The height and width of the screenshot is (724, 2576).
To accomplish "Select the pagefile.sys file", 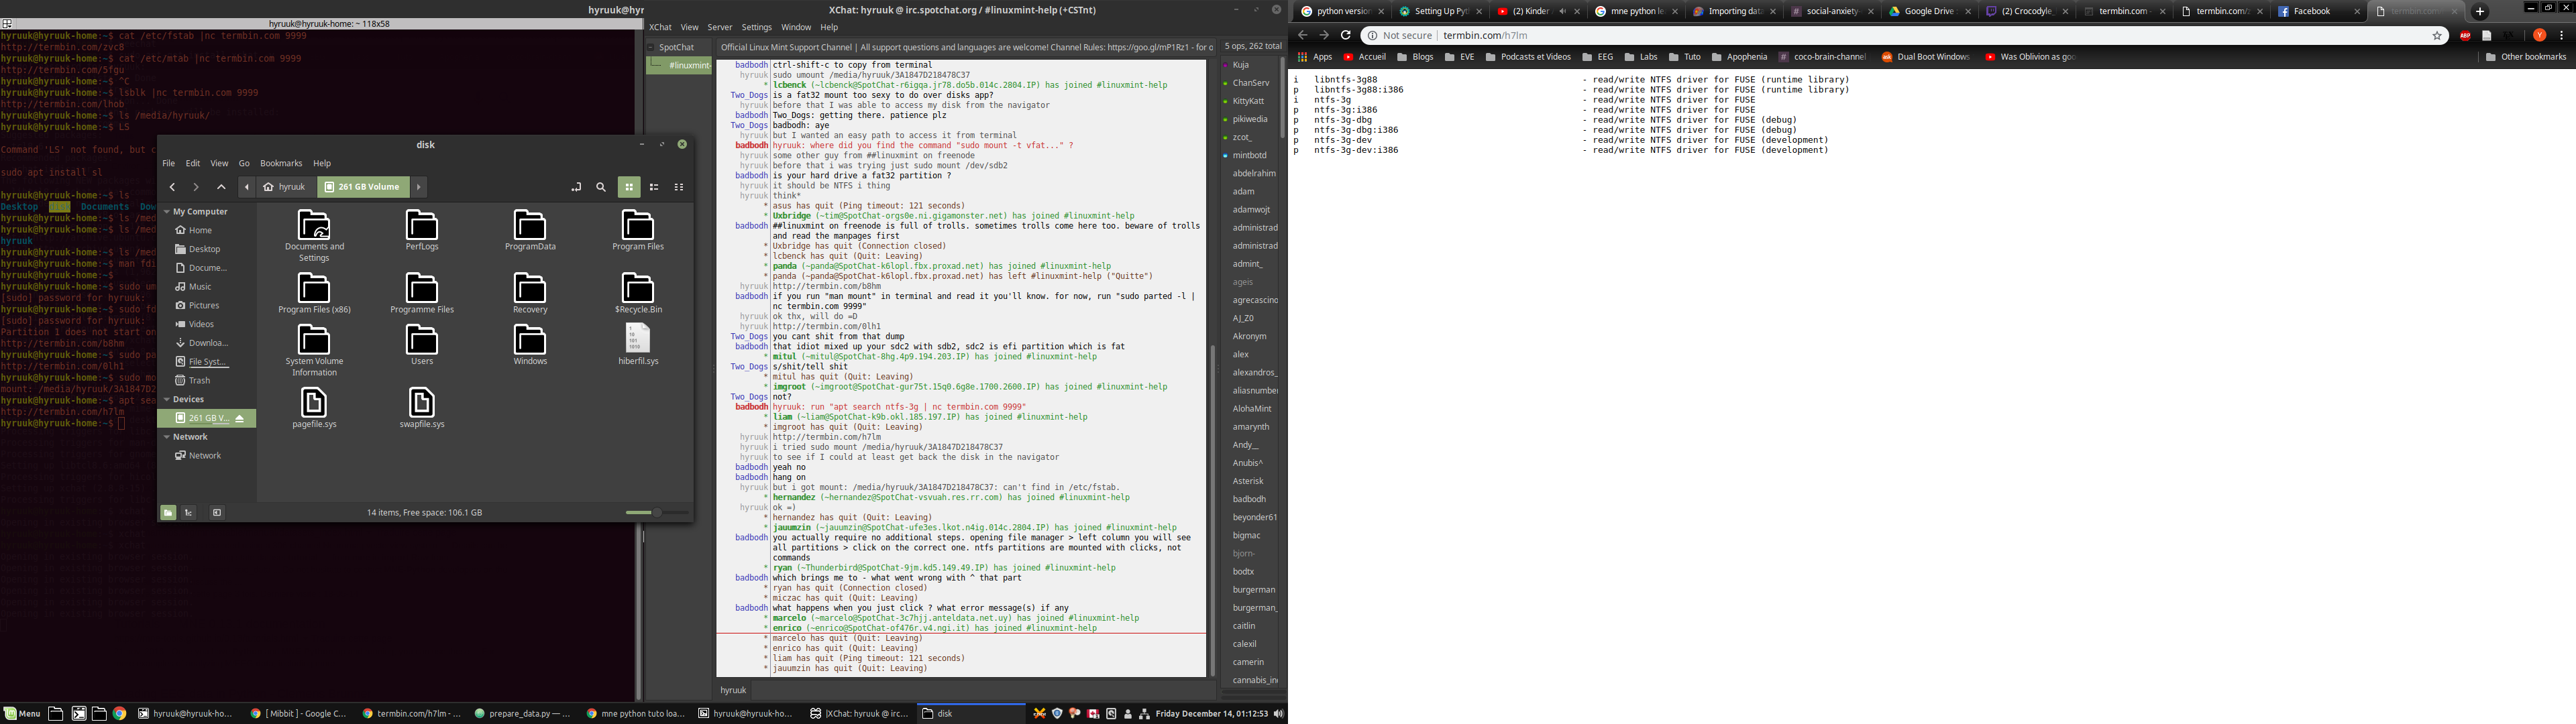I will click(314, 408).
